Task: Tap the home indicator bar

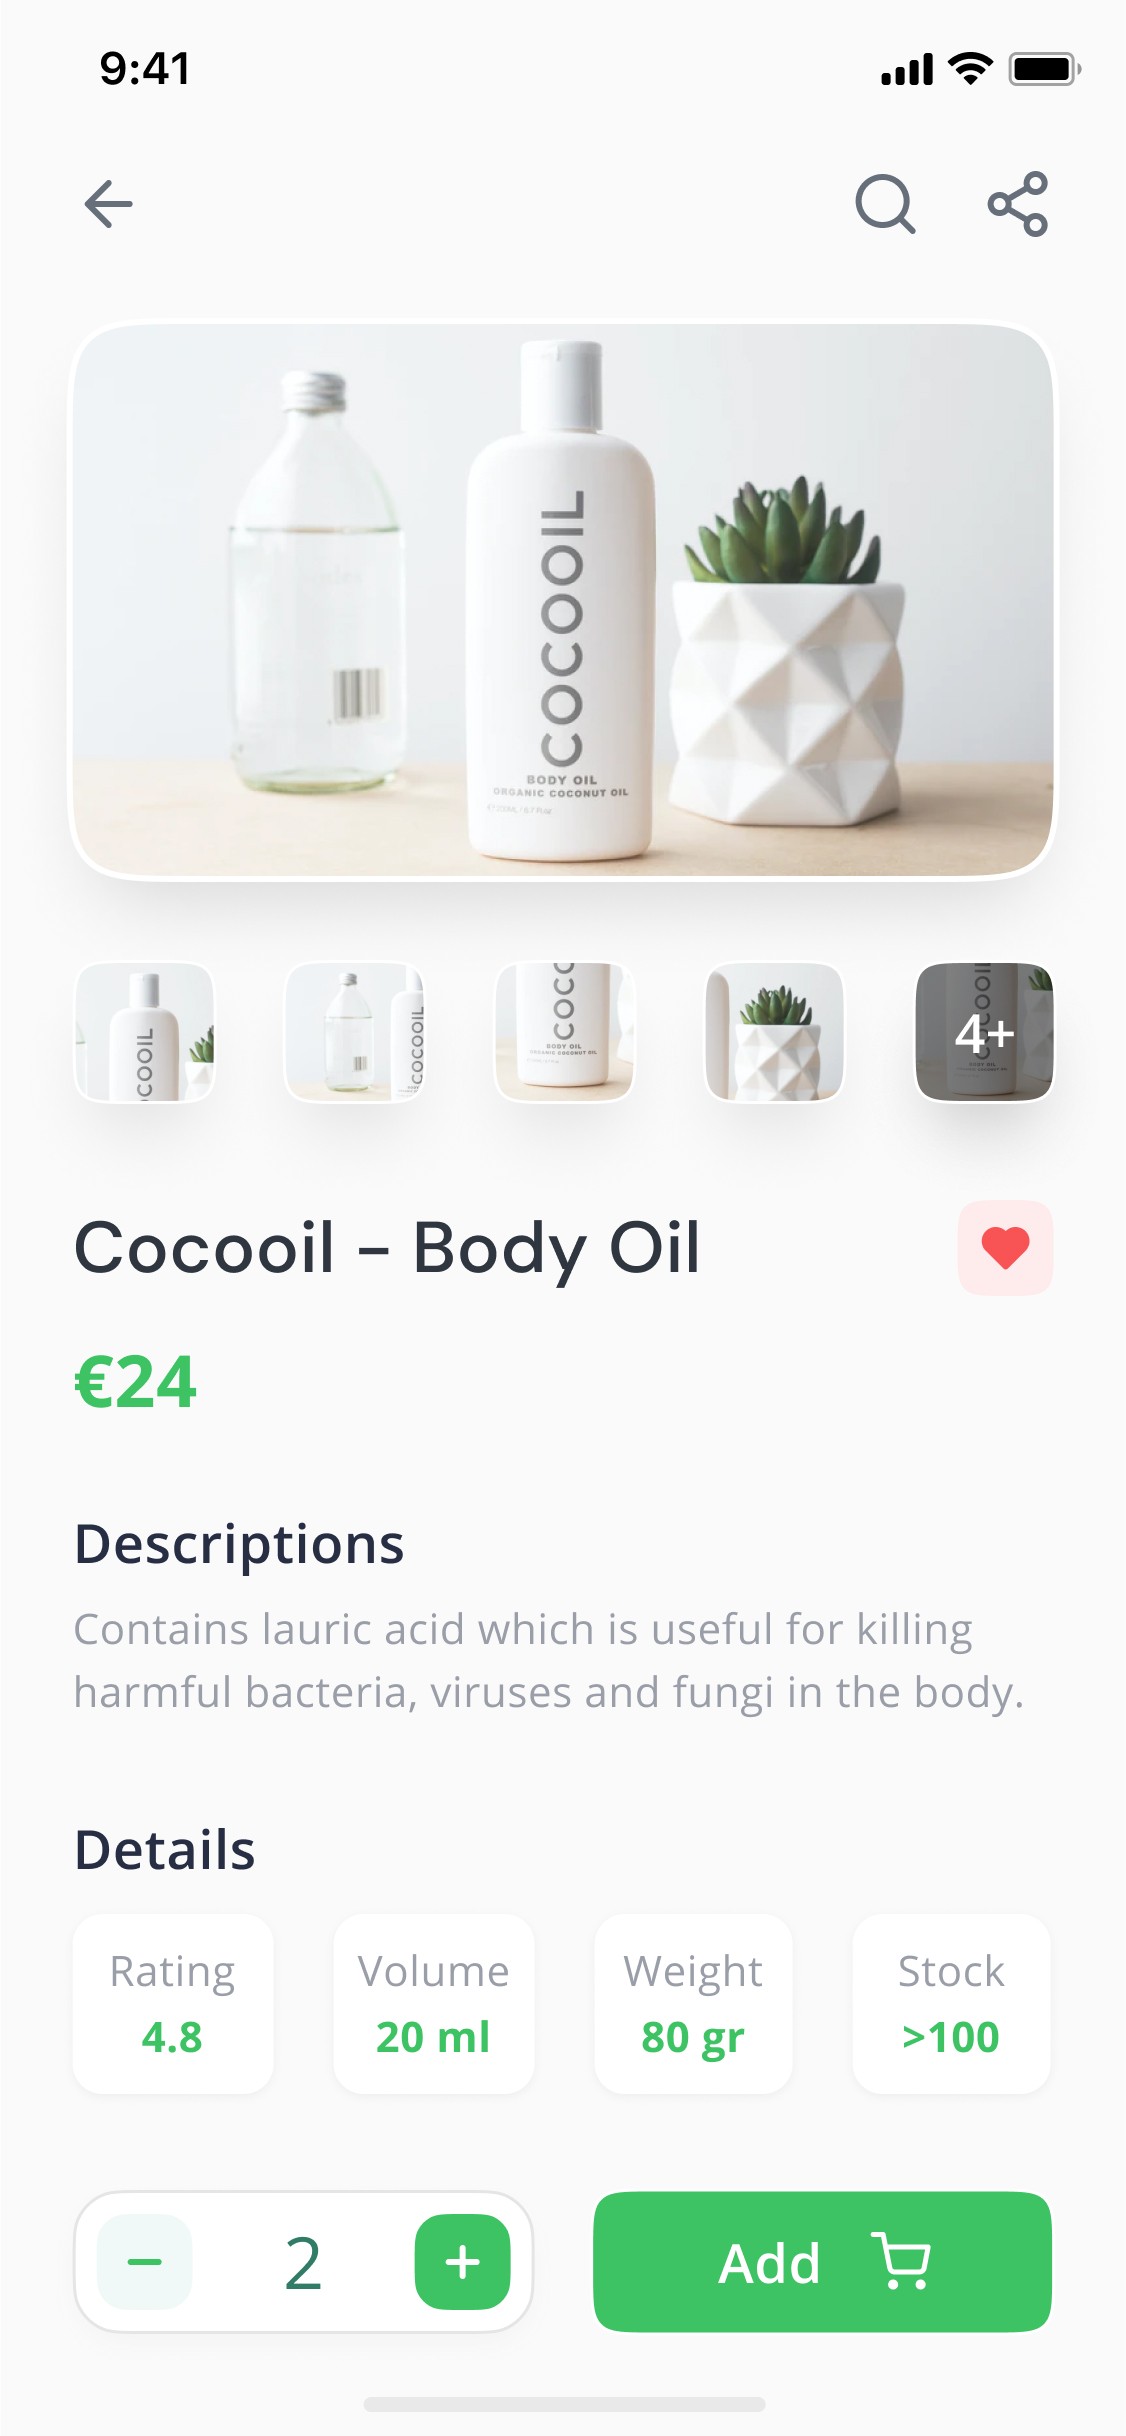Action: (564, 2404)
